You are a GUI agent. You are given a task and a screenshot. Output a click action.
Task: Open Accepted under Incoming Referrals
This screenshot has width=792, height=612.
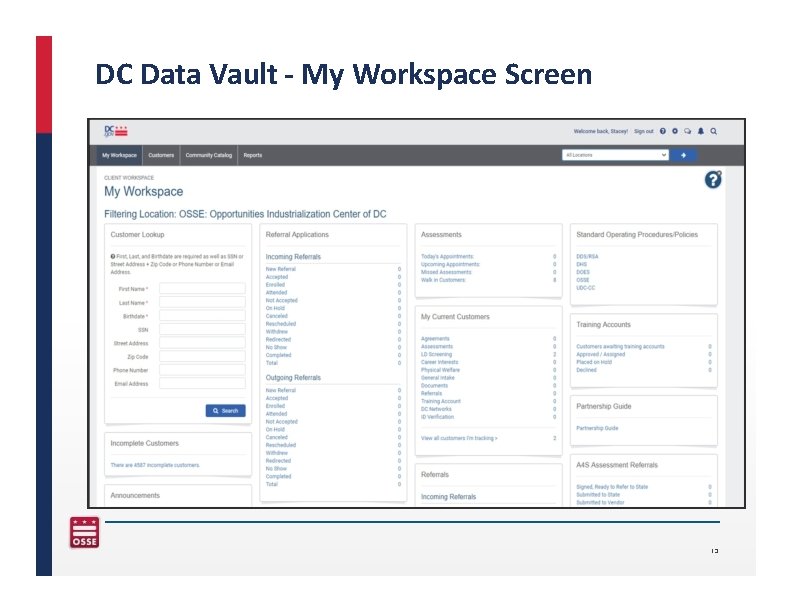277,277
